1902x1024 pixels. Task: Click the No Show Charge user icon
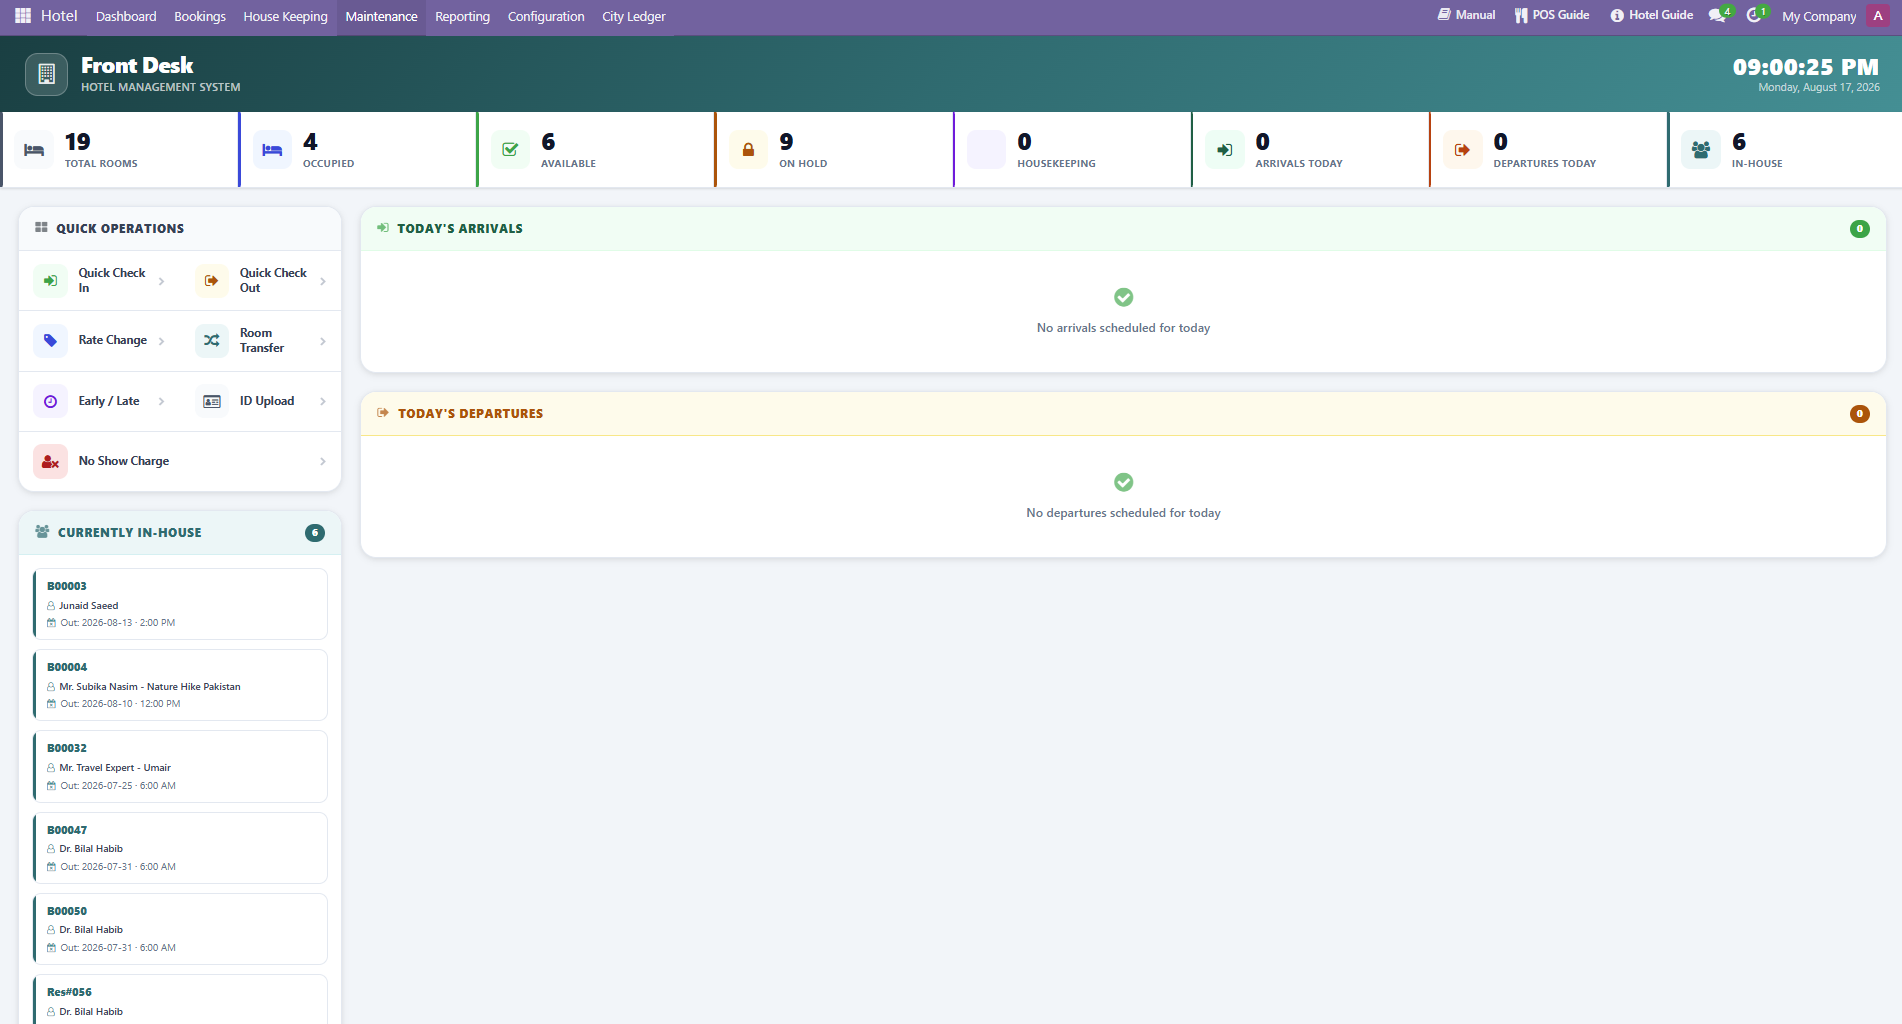[51, 461]
